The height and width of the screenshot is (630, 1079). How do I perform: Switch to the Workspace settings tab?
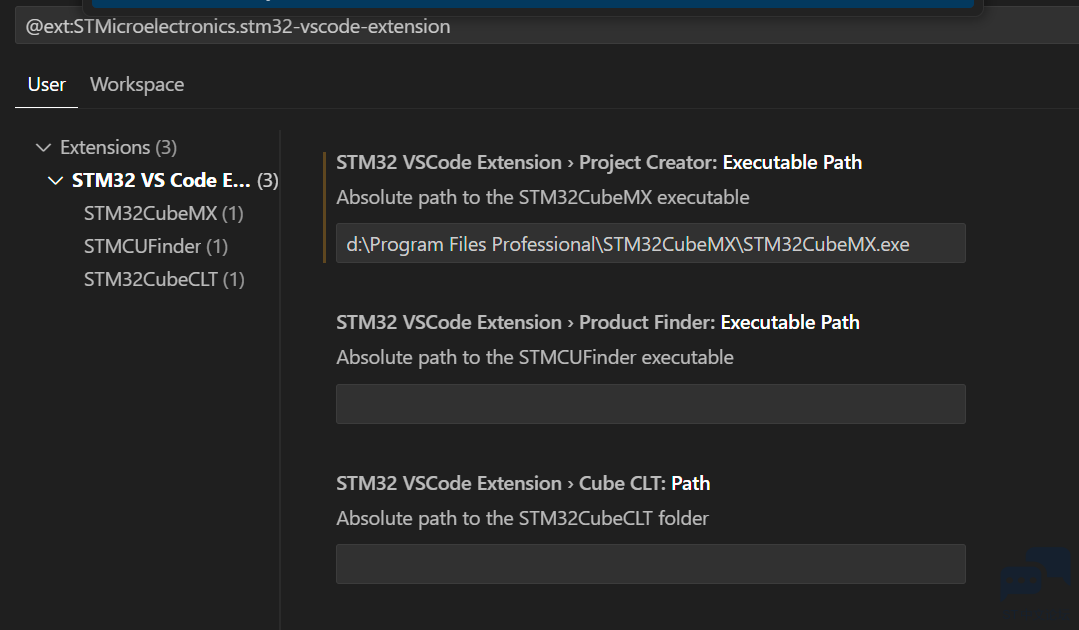(137, 85)
